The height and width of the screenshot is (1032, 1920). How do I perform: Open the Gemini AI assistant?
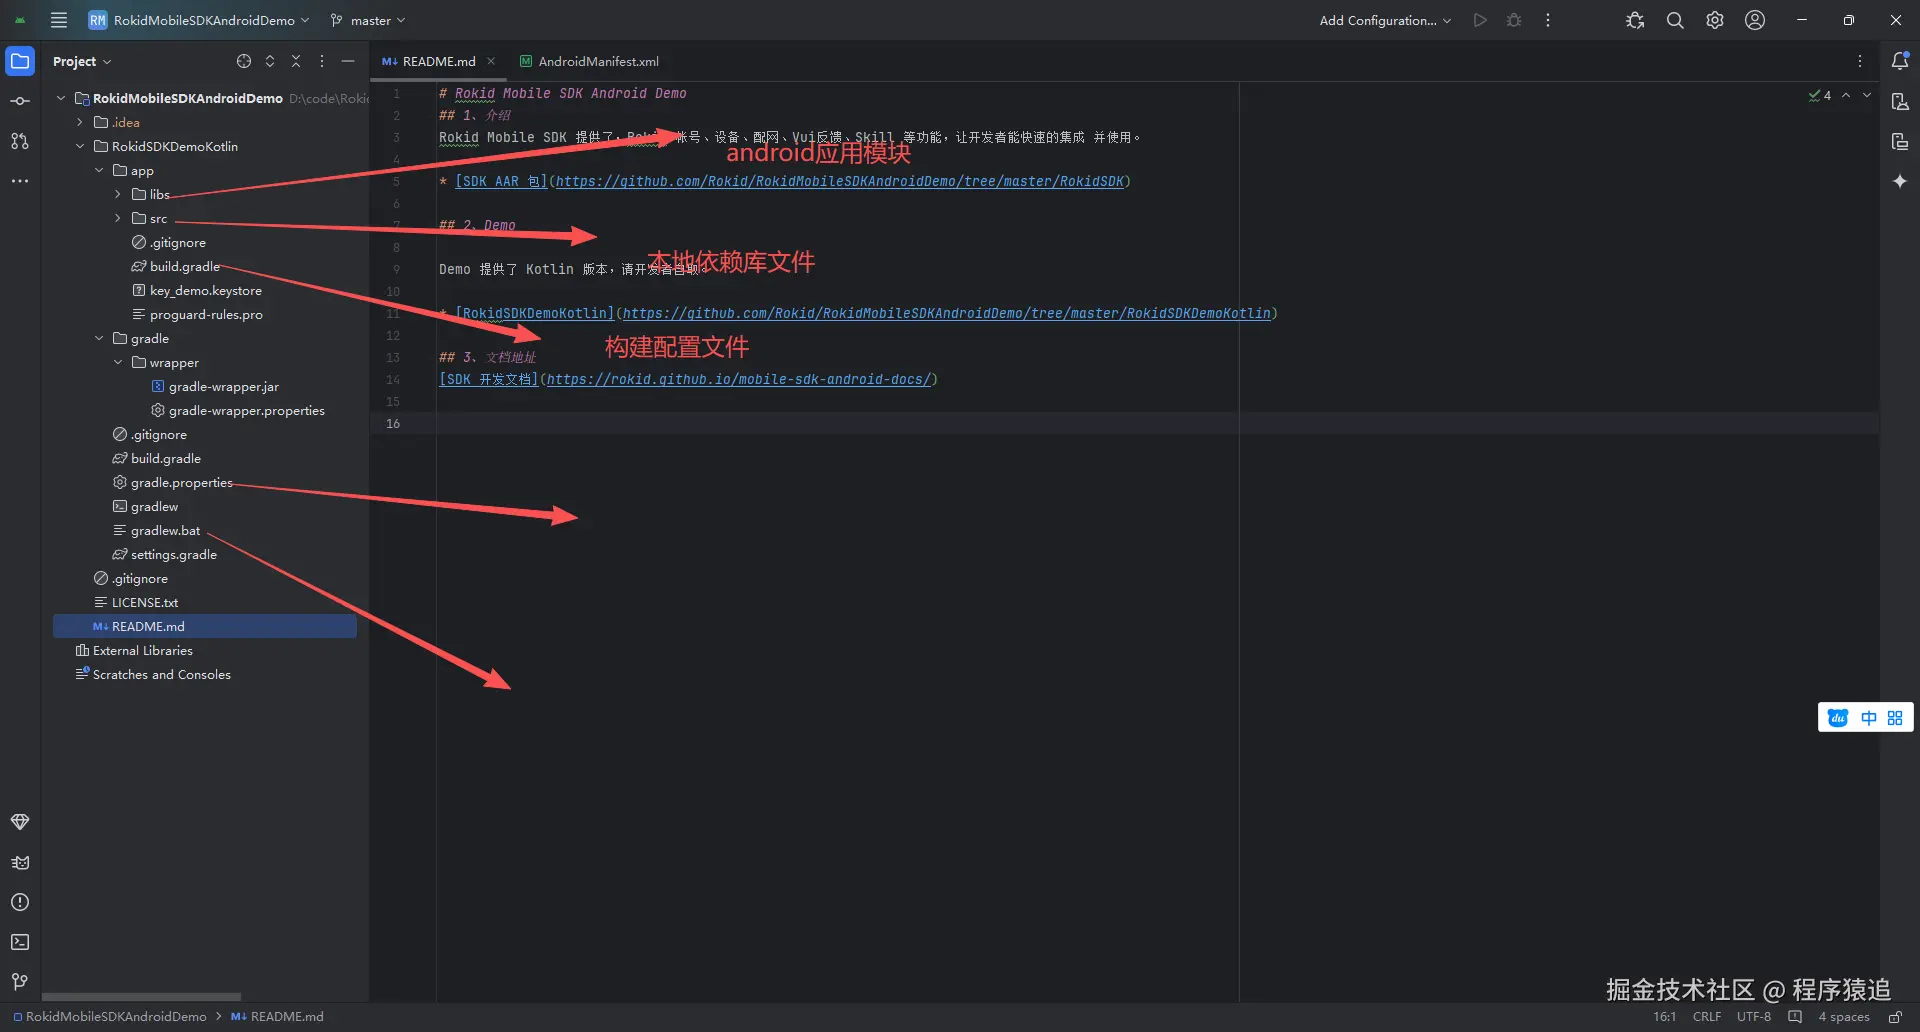point(1900,181)
